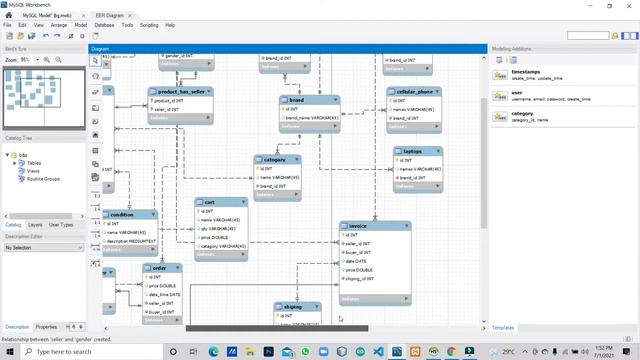Collapse the brand table box
The image size is (640, 360).
[336, 100]
